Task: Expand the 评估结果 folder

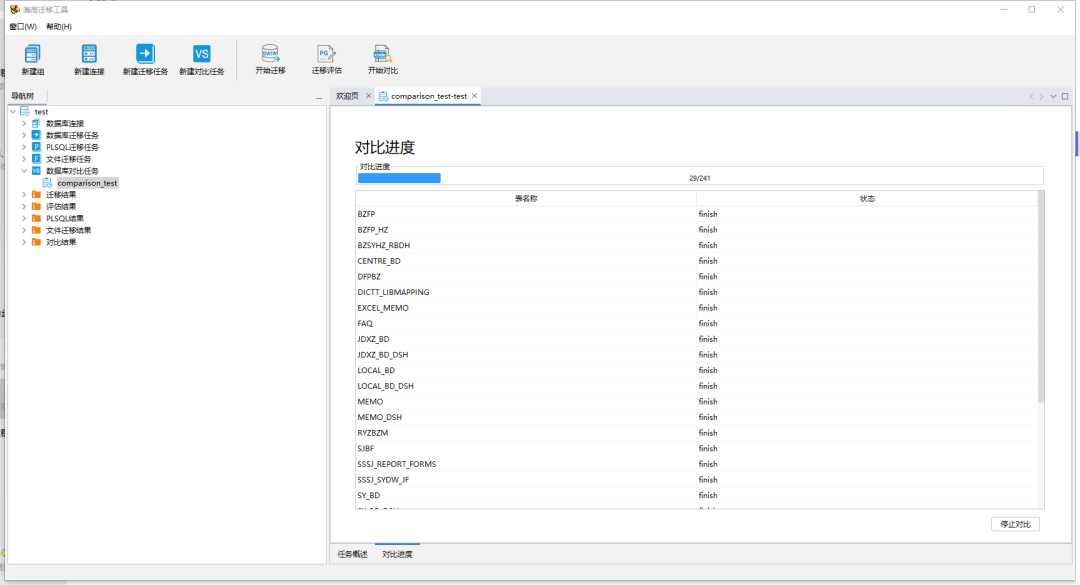Action: 24,206
